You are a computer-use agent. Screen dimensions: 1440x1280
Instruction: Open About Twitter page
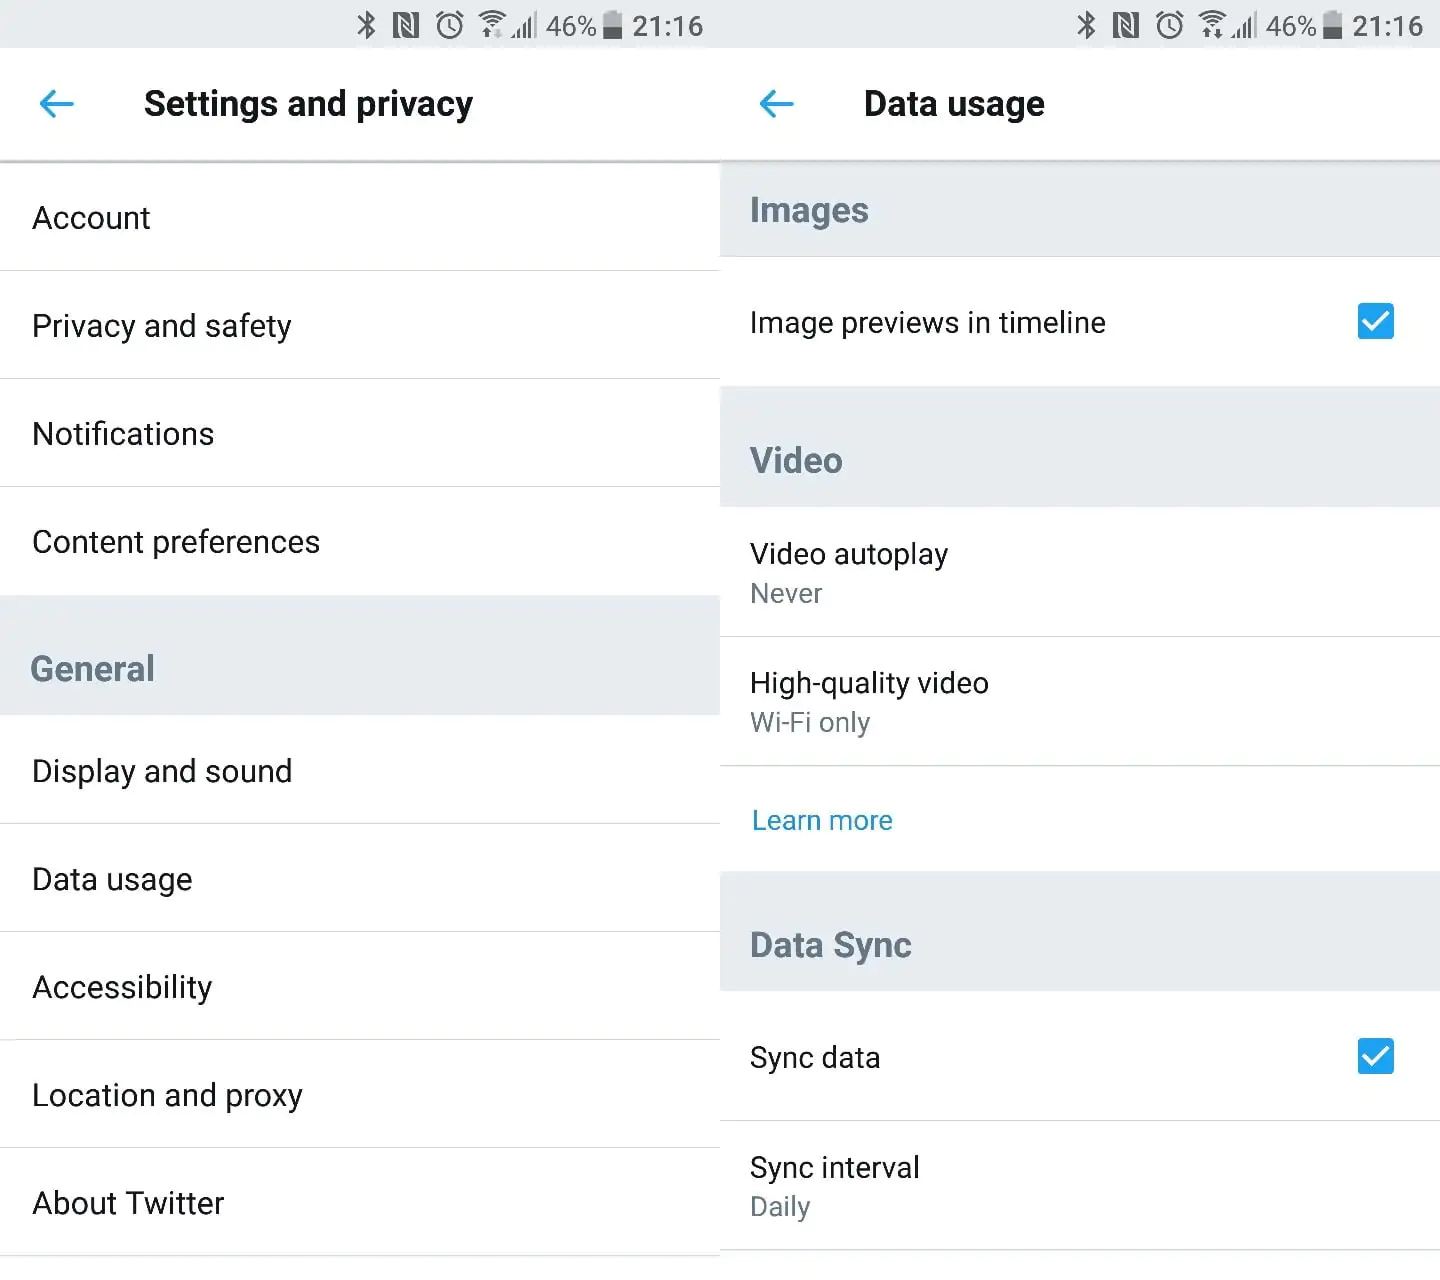pos(360,1203)
